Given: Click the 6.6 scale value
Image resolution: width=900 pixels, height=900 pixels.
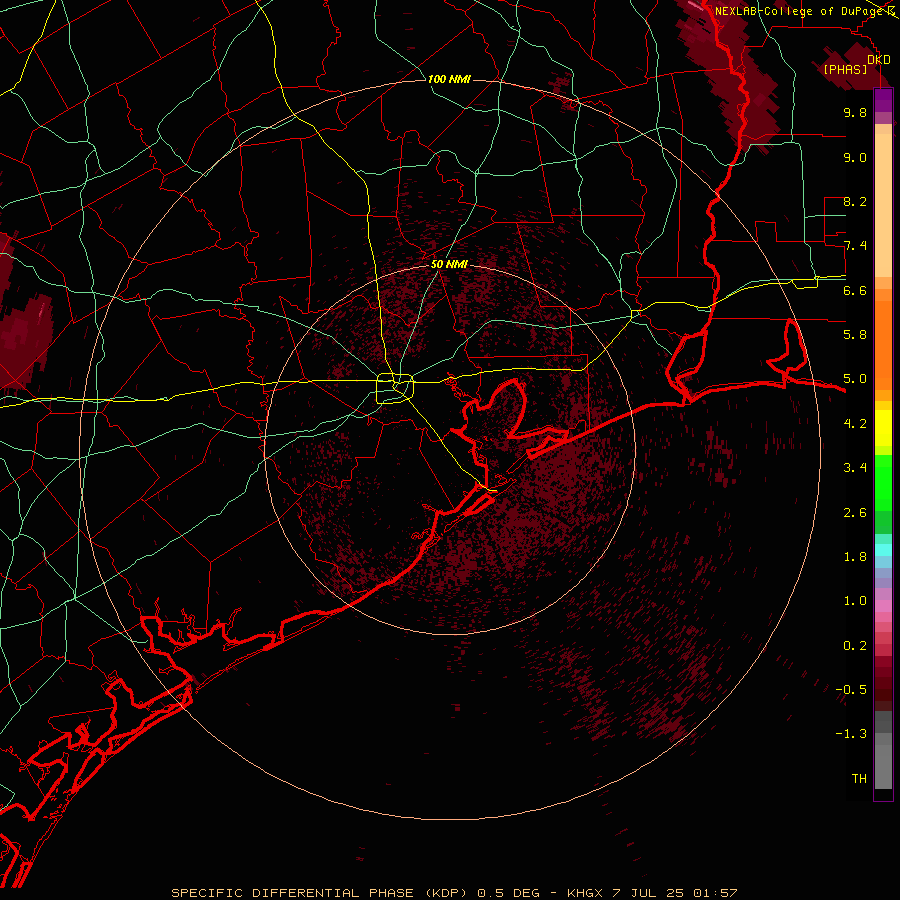Looking at the screenshot, I should (x=855, y=290).
